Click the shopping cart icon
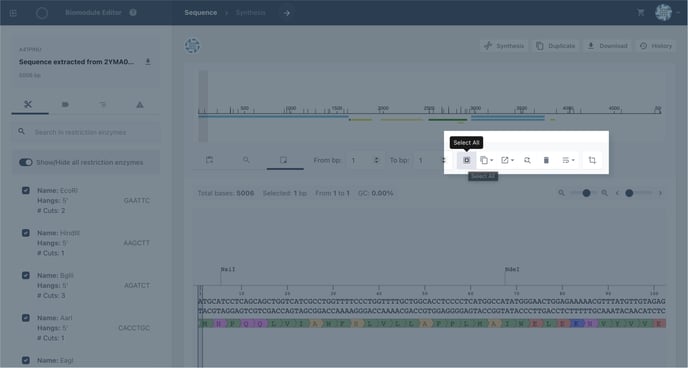Image resolution: width=688 pixels, height=368 pixels. [641, 12]
